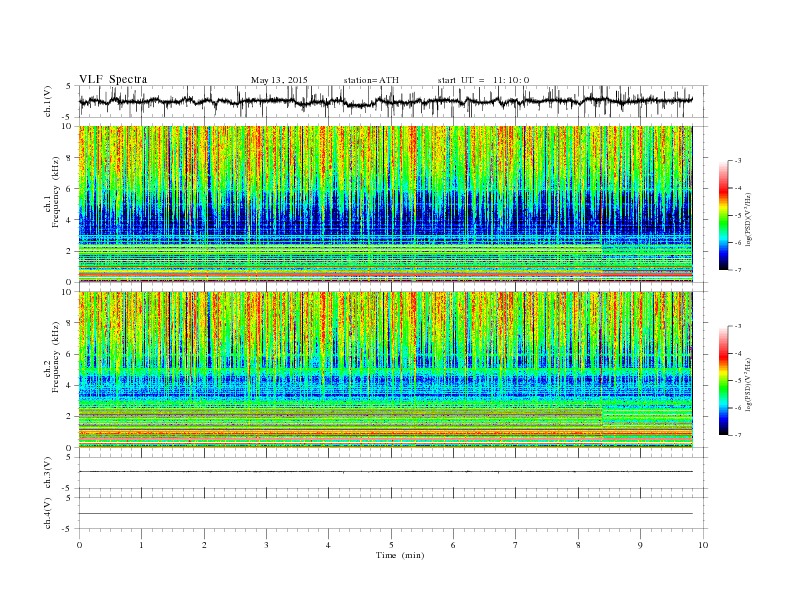The image size is (792, 612).
Task: Click the ch.1 spectrogram panel
Action: (385, 204)
